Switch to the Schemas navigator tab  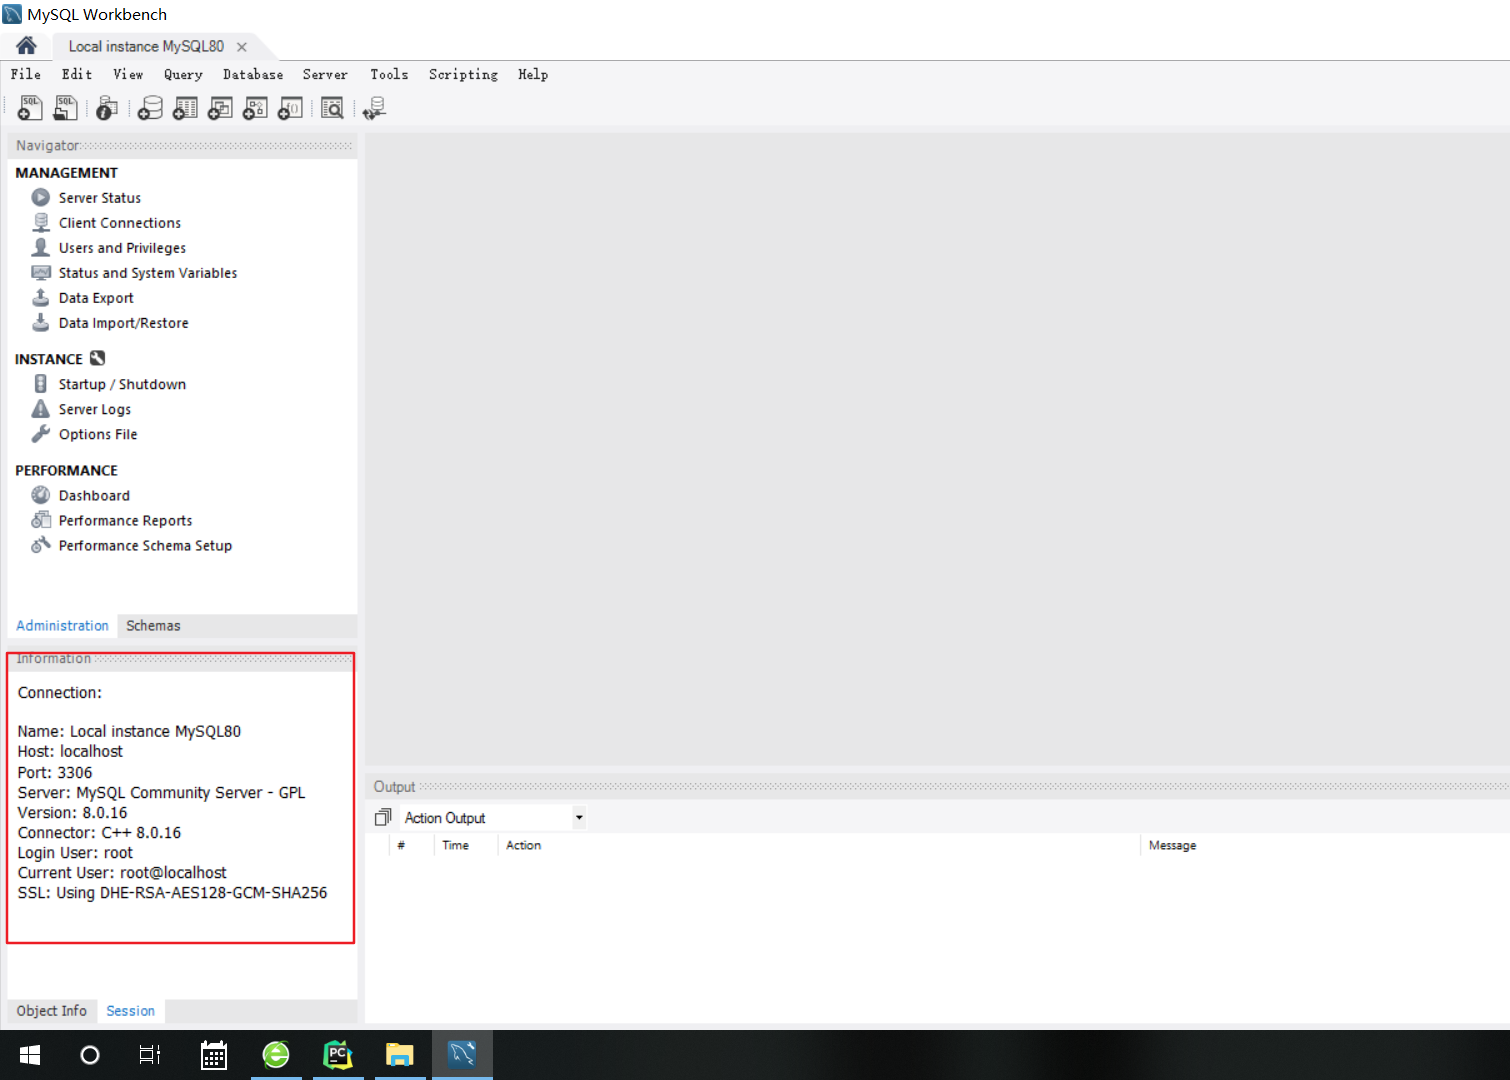[153, 626]
